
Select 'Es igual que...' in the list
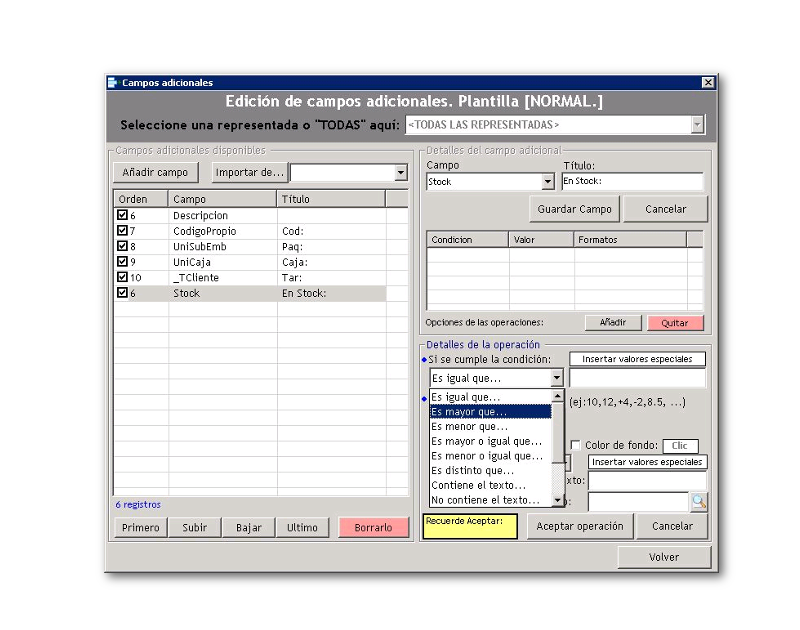click(491, 397)
